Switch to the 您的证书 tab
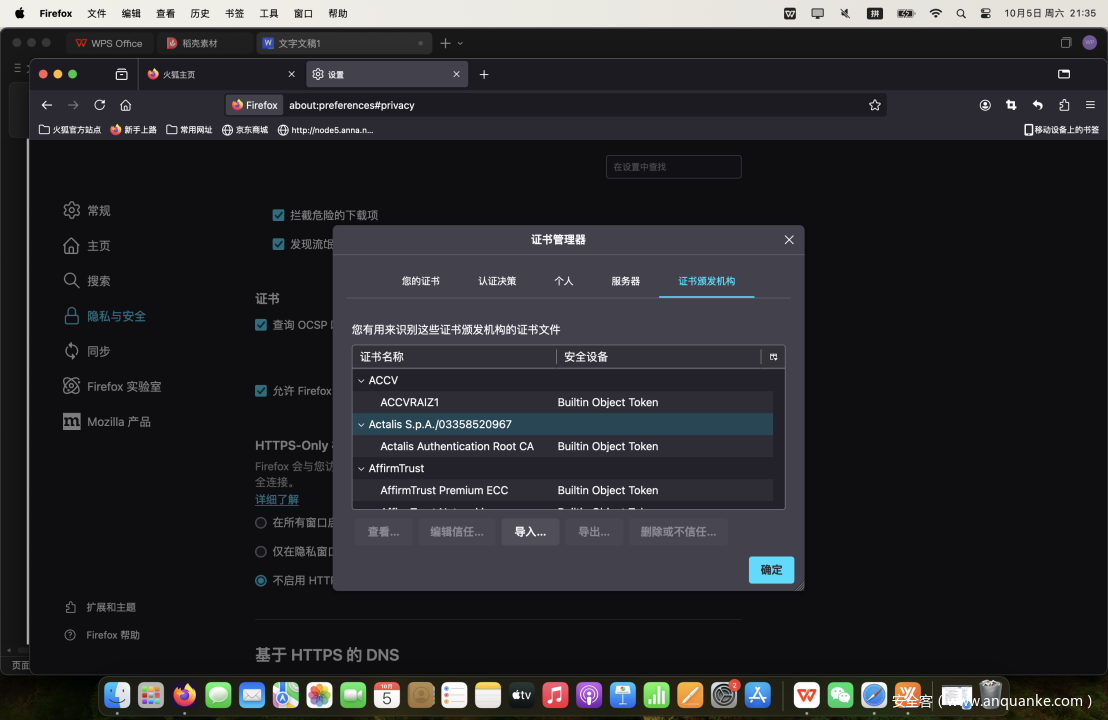Screen dimensions: 1108x720 420,281
